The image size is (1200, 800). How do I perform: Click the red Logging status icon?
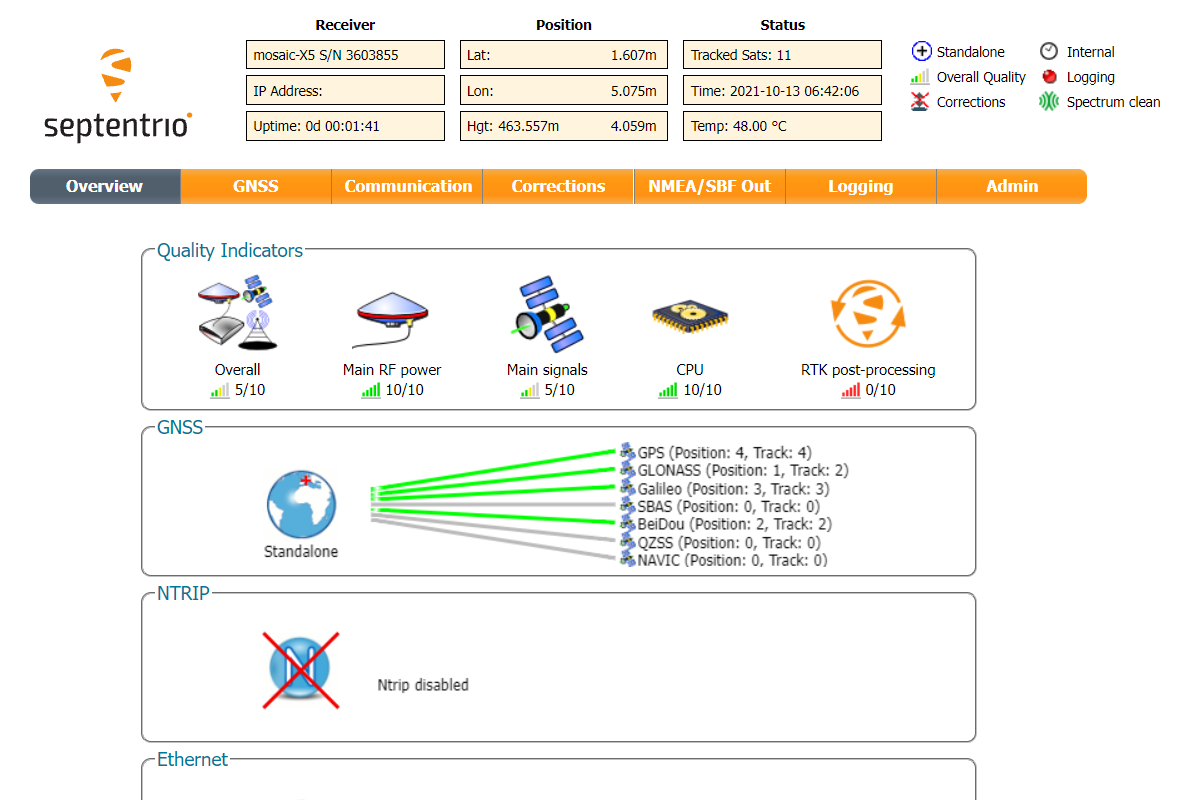tap(1048, 77)
